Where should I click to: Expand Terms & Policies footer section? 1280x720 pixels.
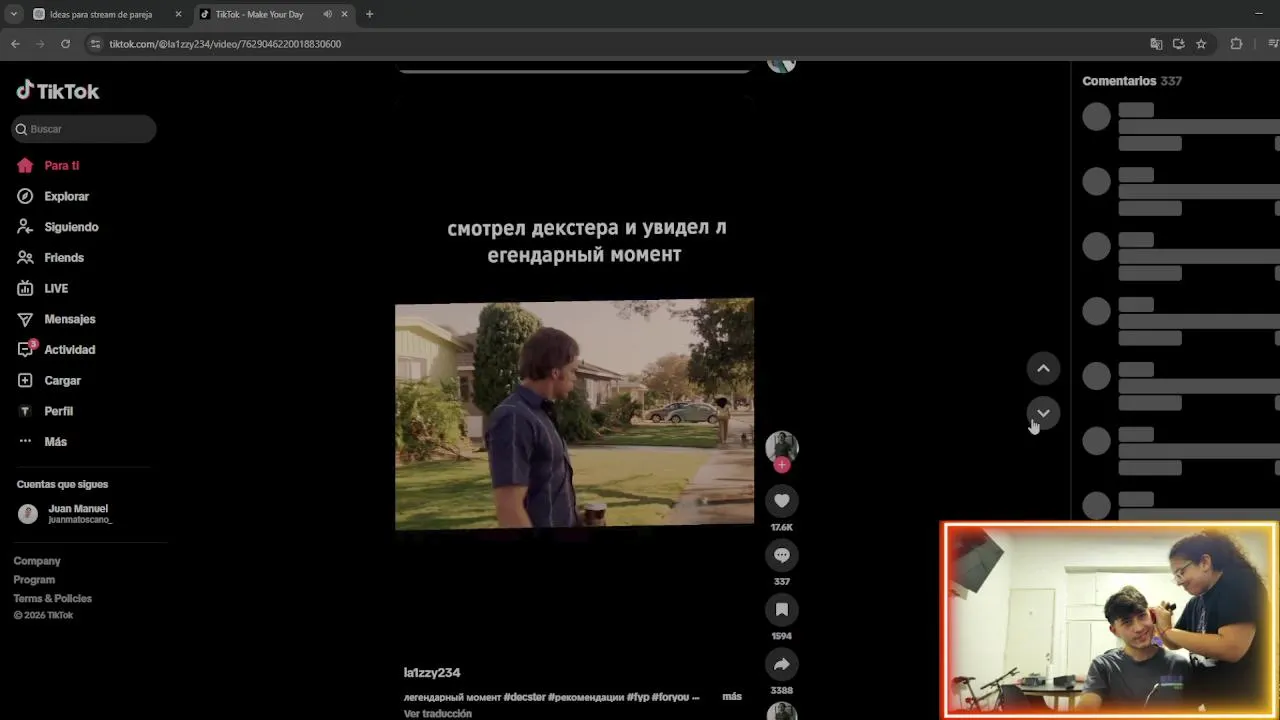(x=52, y=598)
